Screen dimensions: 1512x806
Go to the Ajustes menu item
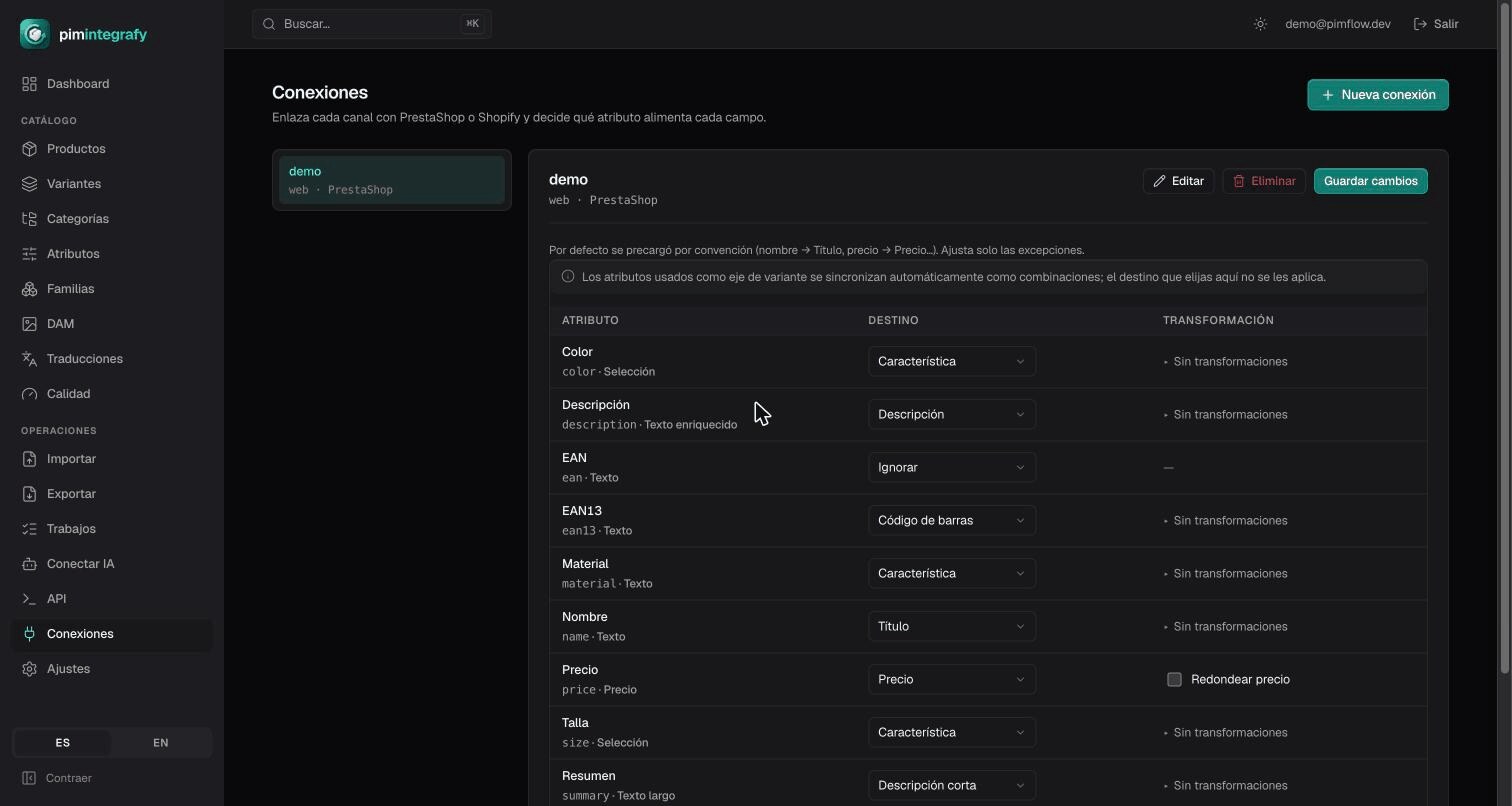(x=112, y=669)
